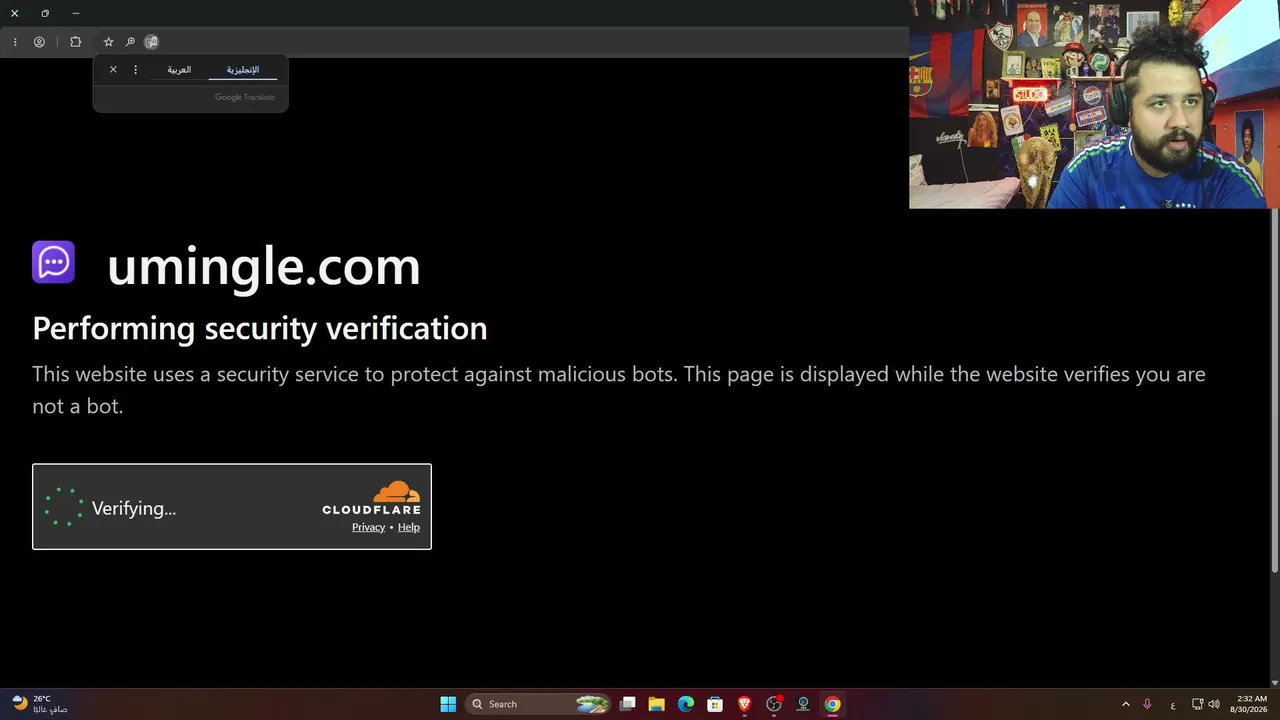Open File Explorer from taskbar
This screenshot has height=720, width=1280.
(x=657, y=704)
